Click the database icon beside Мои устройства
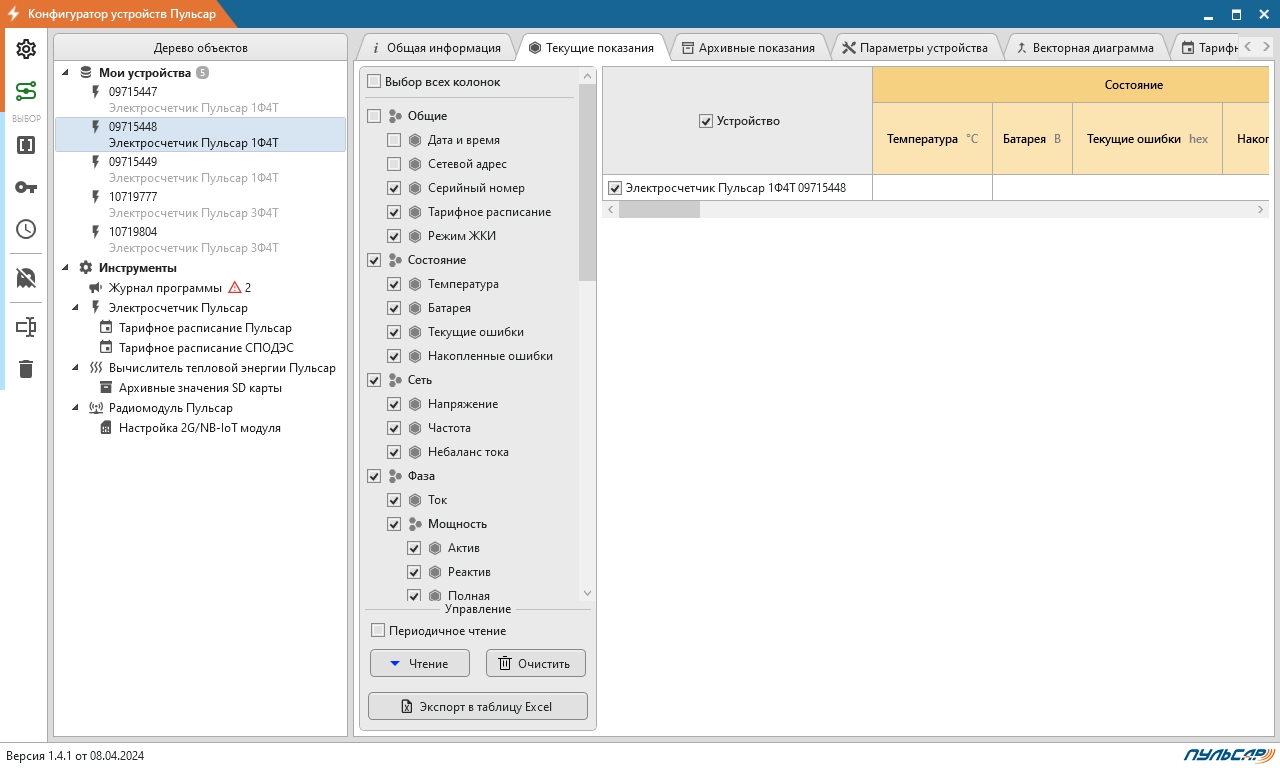Screen dimensions: 1280x768 tap(85, 73)
